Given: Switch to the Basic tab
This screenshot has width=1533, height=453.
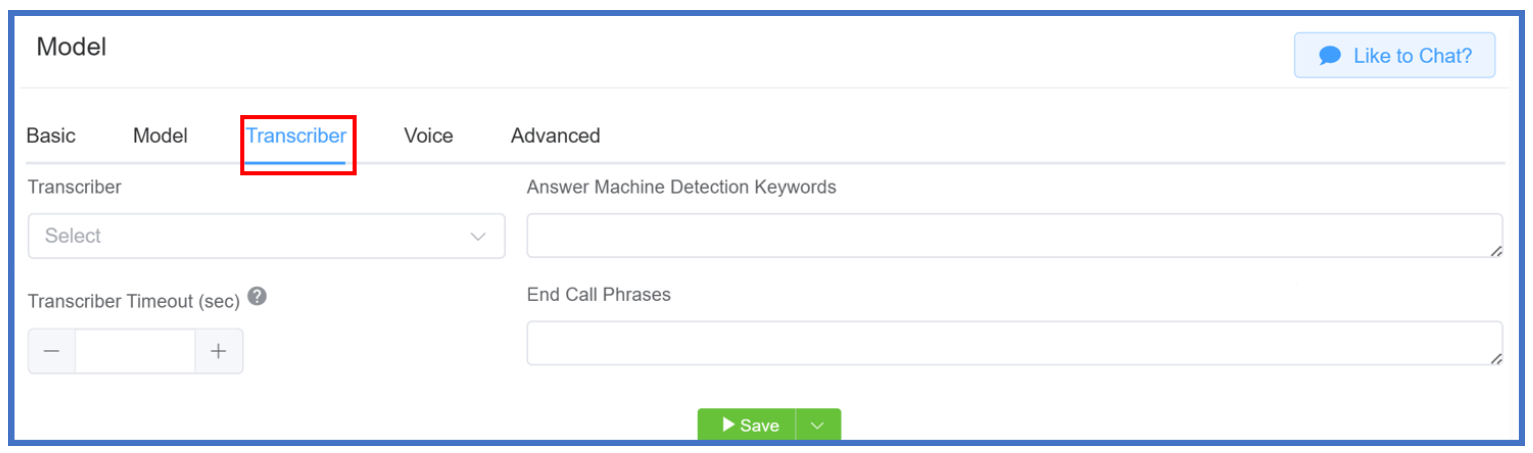Looking at the screenshot, I should point(51,135).
